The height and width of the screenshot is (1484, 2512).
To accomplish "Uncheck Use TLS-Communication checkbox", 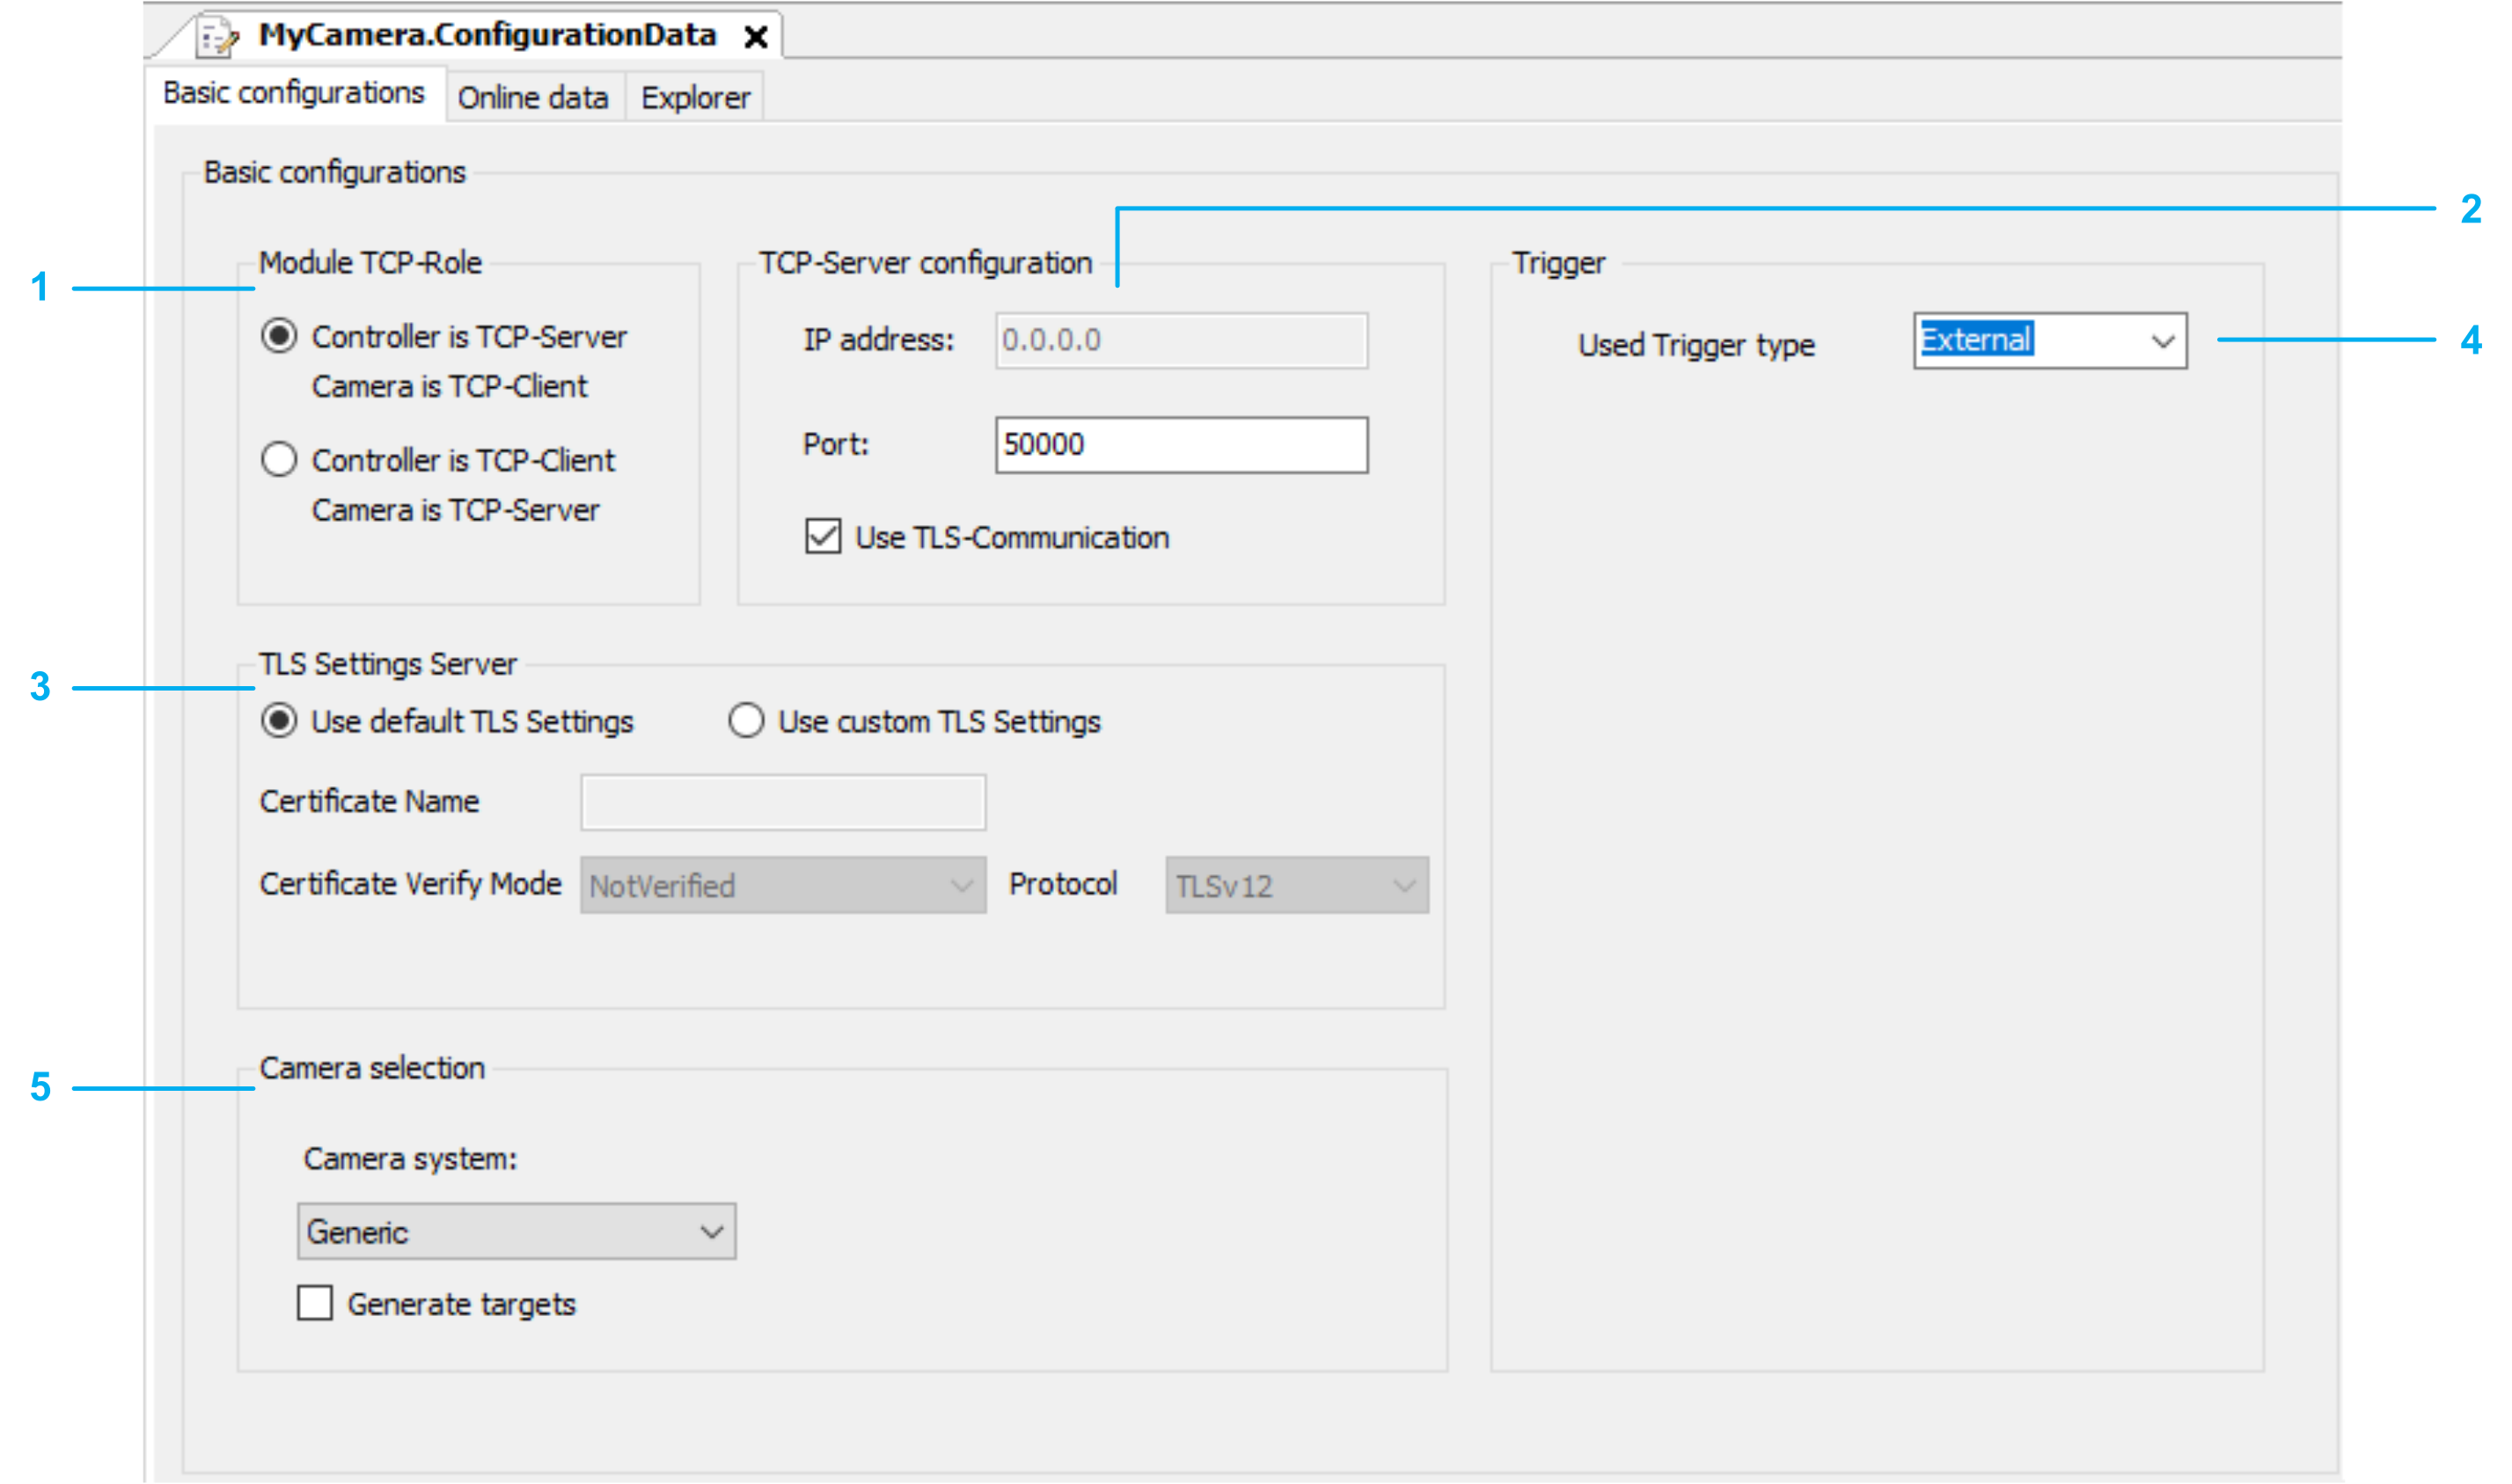I will [x=823, y=537].
